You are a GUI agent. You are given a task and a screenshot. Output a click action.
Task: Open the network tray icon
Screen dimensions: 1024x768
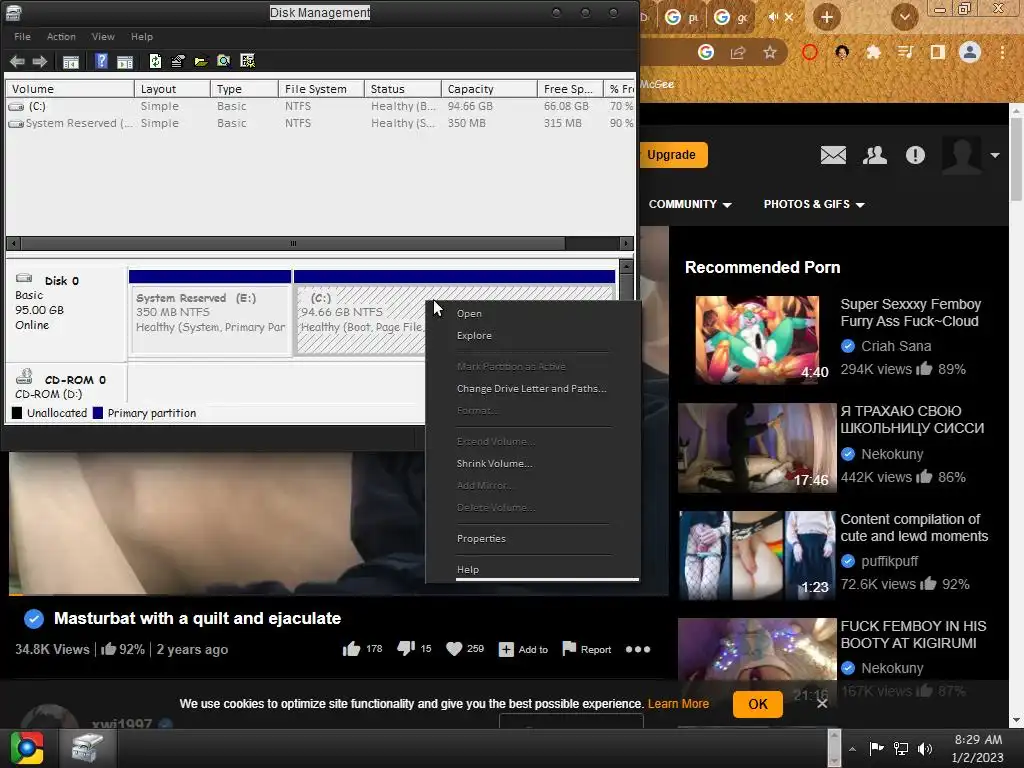[x=901, y=748]
